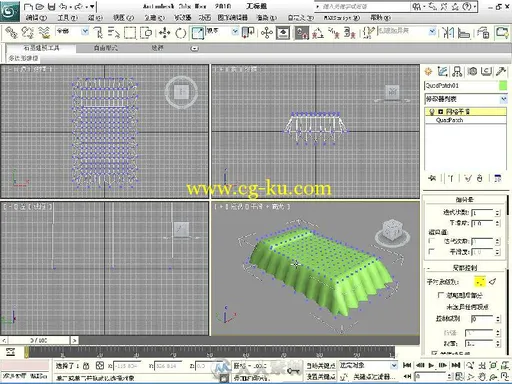Viewport: 512px width, 384px height.
Task: Switch to the Hierarchy command panel tab
Action: pyautogui.click(x=457, y=71)
